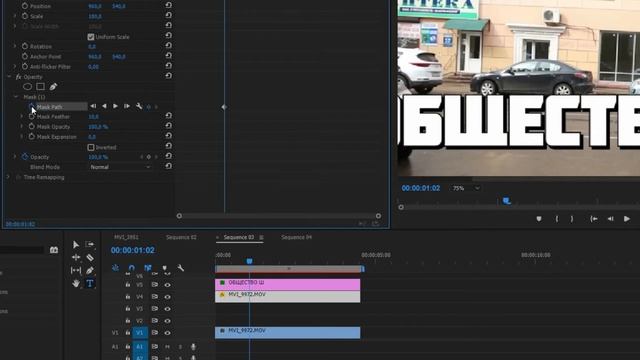Image resolution: width=640 pixels, height=360 pixels.
Task: Expand the Rotation property
Action: [x=15, y=47]
